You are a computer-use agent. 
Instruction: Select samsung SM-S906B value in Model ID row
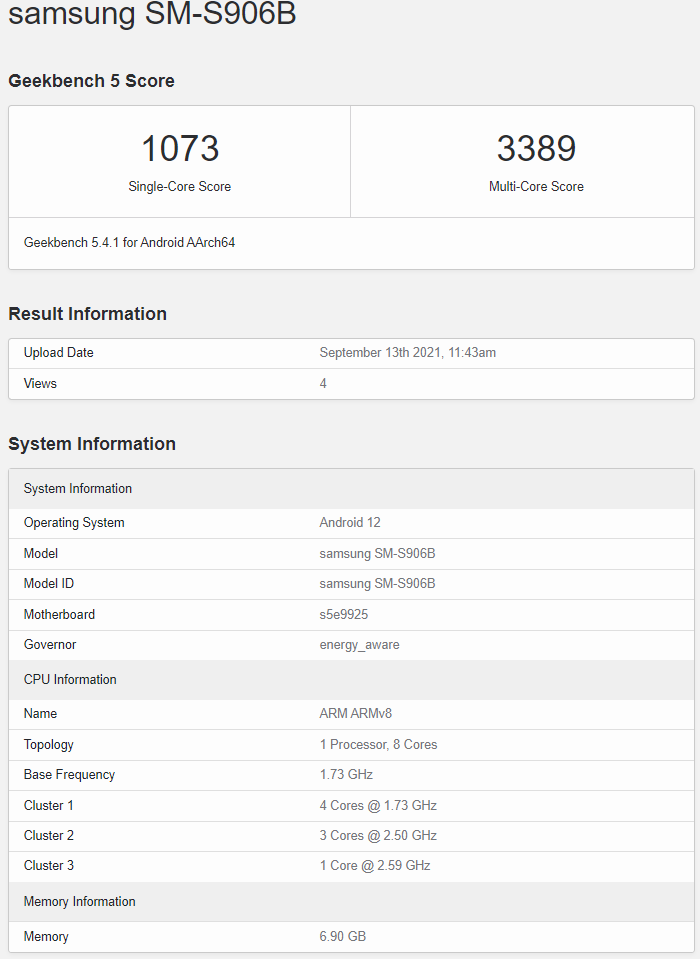(x=377, y=583)
